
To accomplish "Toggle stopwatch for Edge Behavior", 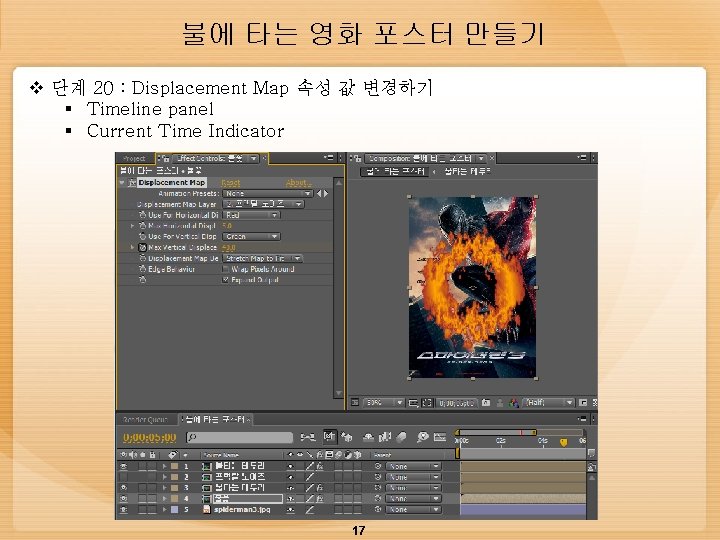I will click(142, 269).
